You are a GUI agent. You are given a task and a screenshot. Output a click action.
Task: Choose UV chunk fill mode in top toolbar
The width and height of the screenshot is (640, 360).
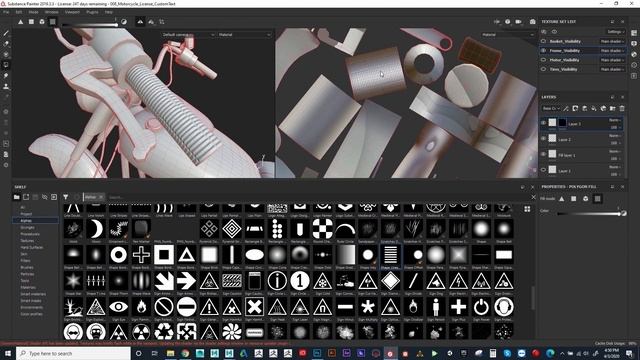(53, 22)
